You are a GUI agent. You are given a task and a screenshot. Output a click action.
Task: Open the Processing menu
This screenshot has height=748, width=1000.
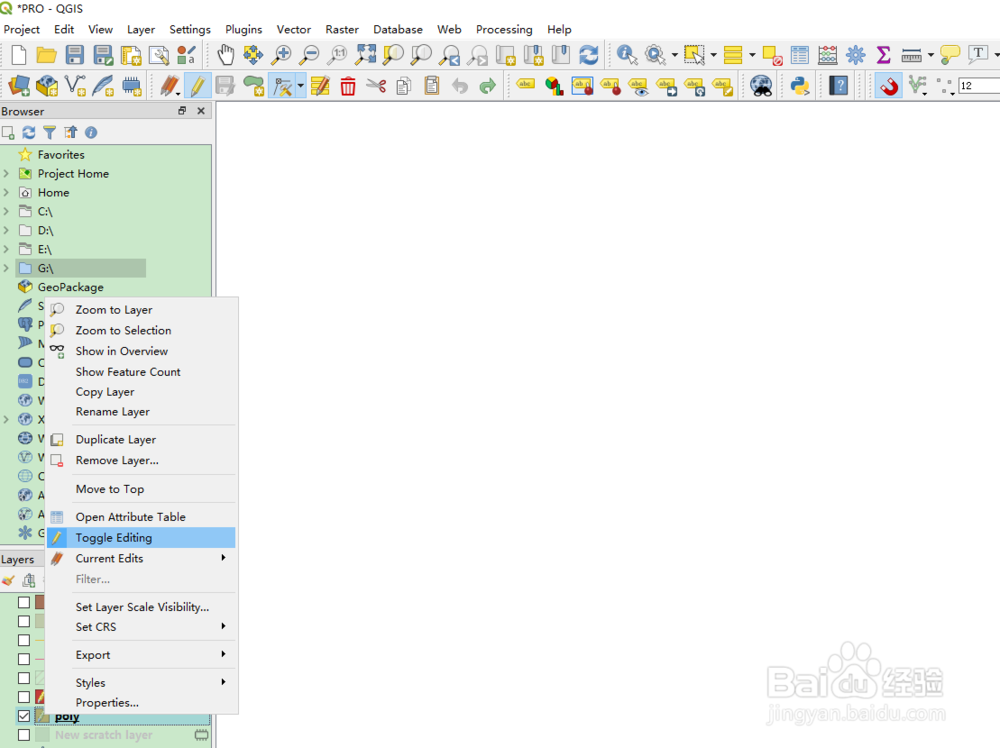pyautogui.click(x=504, y=29)
